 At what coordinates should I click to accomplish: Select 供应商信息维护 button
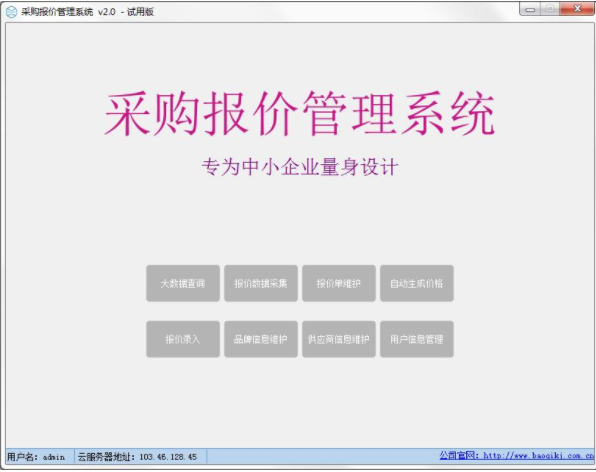pos(339,339)
